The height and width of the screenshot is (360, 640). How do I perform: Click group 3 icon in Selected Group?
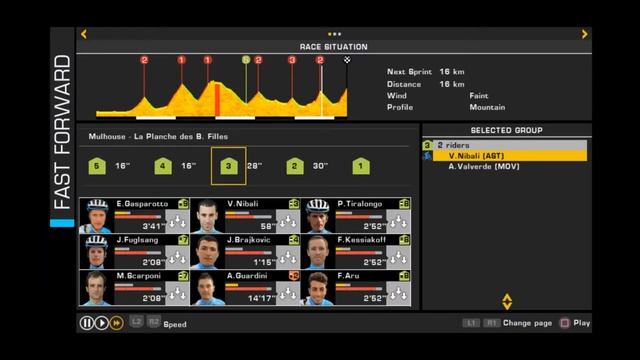(x=427, y=145)
